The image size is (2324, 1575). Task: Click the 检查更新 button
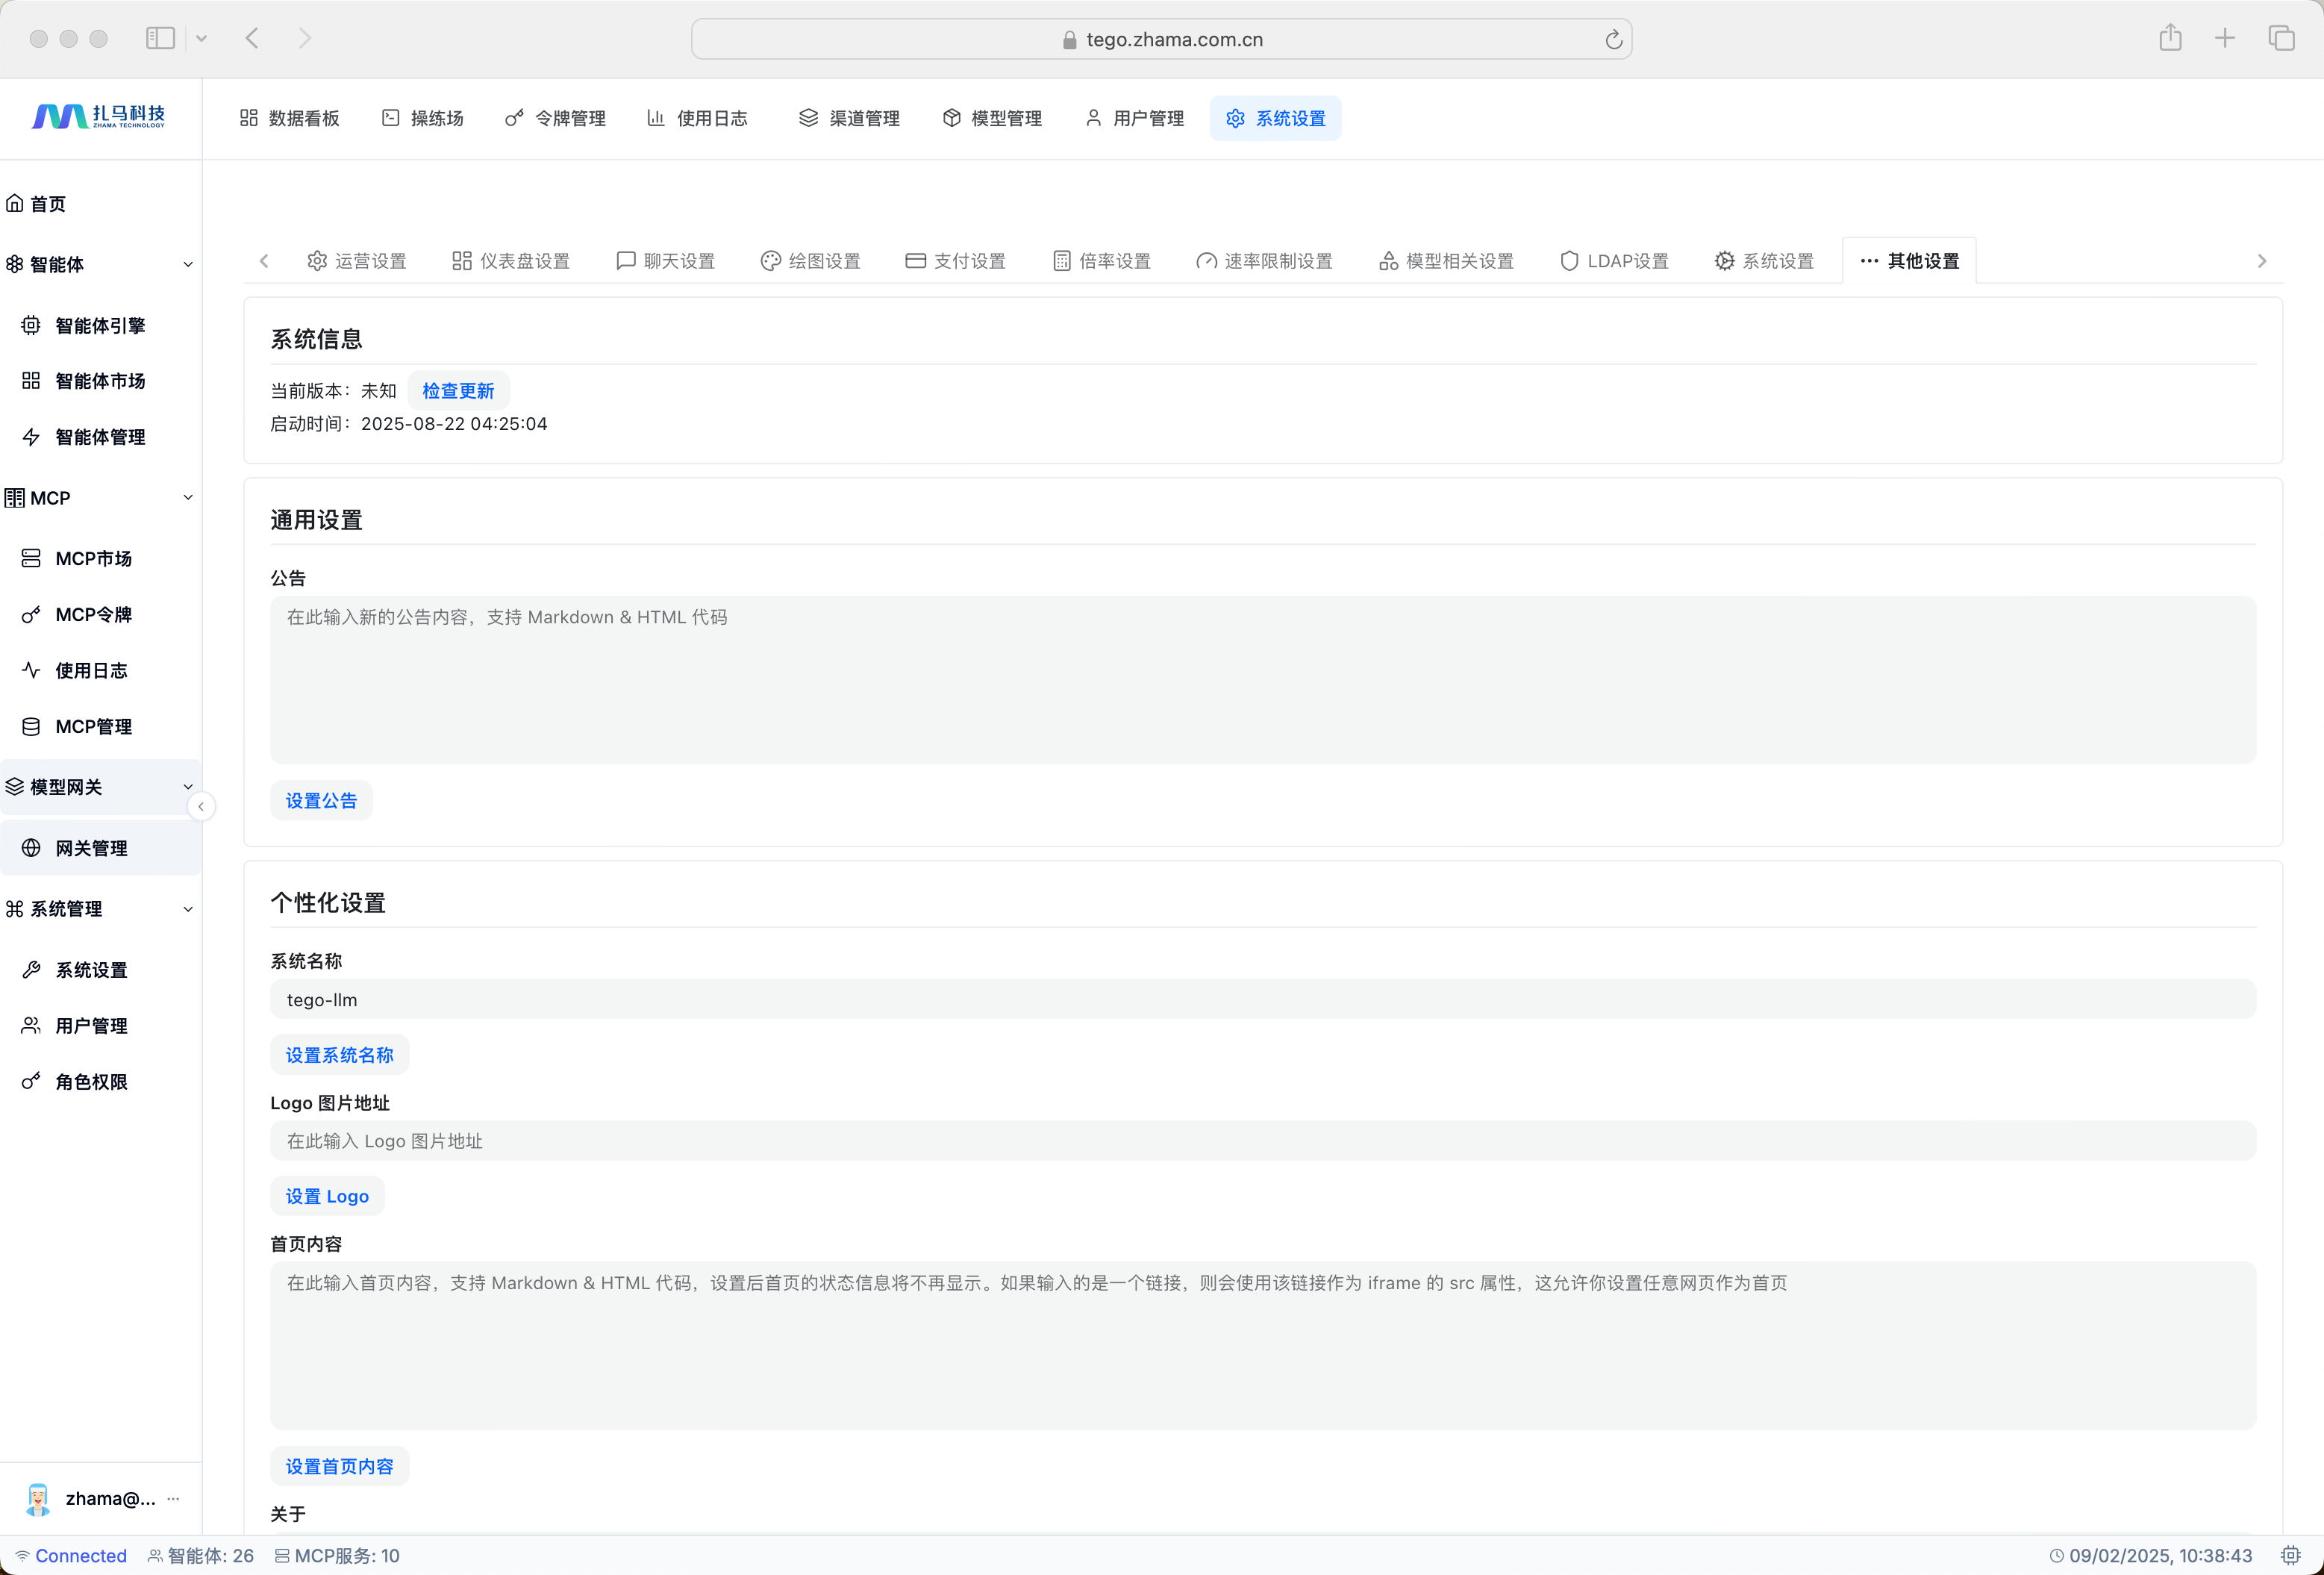[458, 391]
